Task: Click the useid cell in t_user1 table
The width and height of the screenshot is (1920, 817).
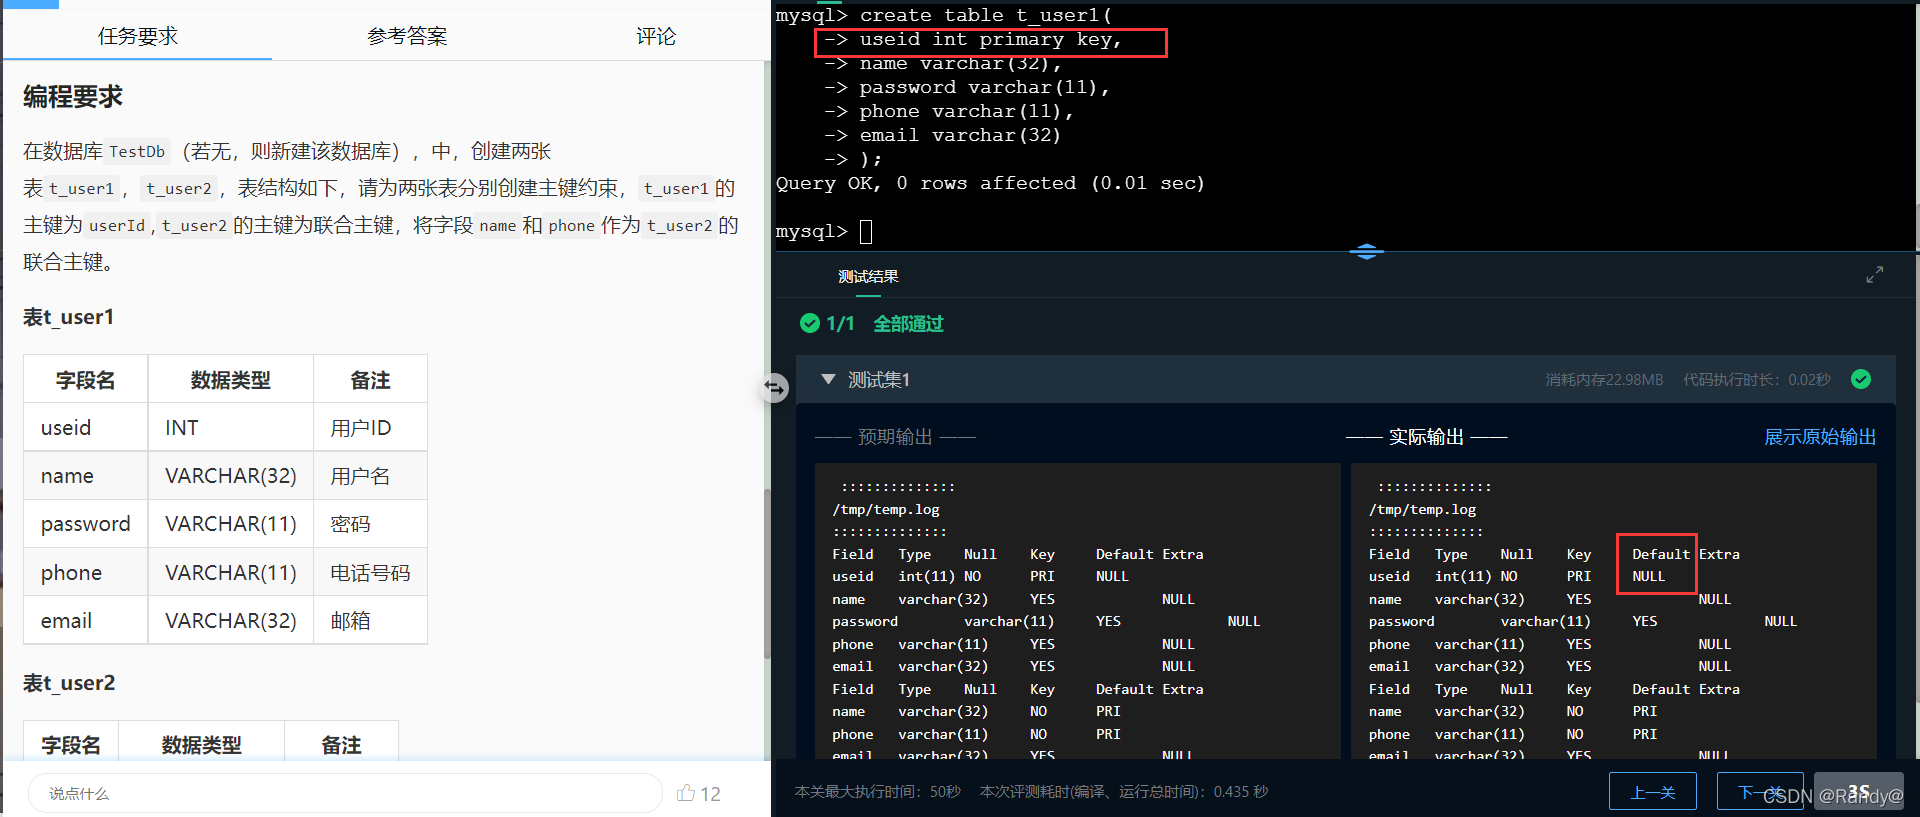Action: [86, 428]
